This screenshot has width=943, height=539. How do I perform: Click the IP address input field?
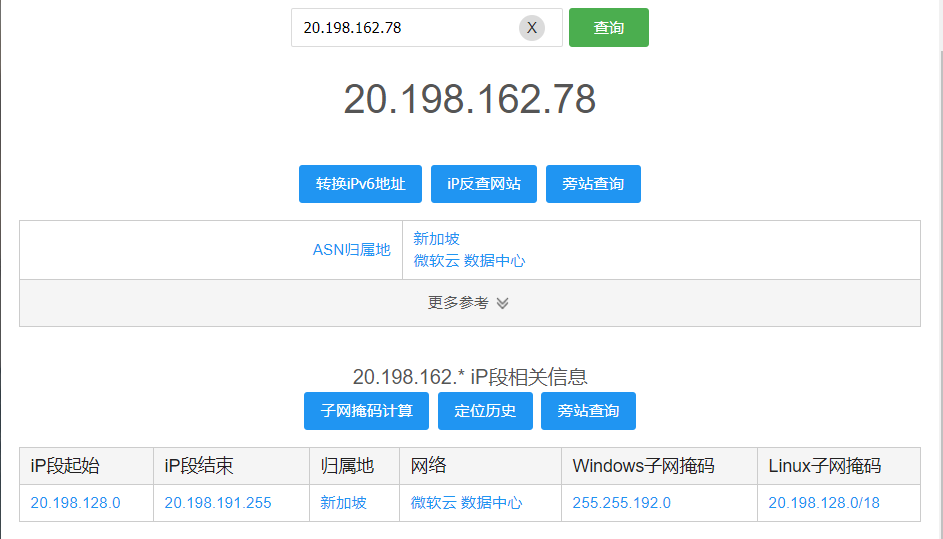(426, 28)
